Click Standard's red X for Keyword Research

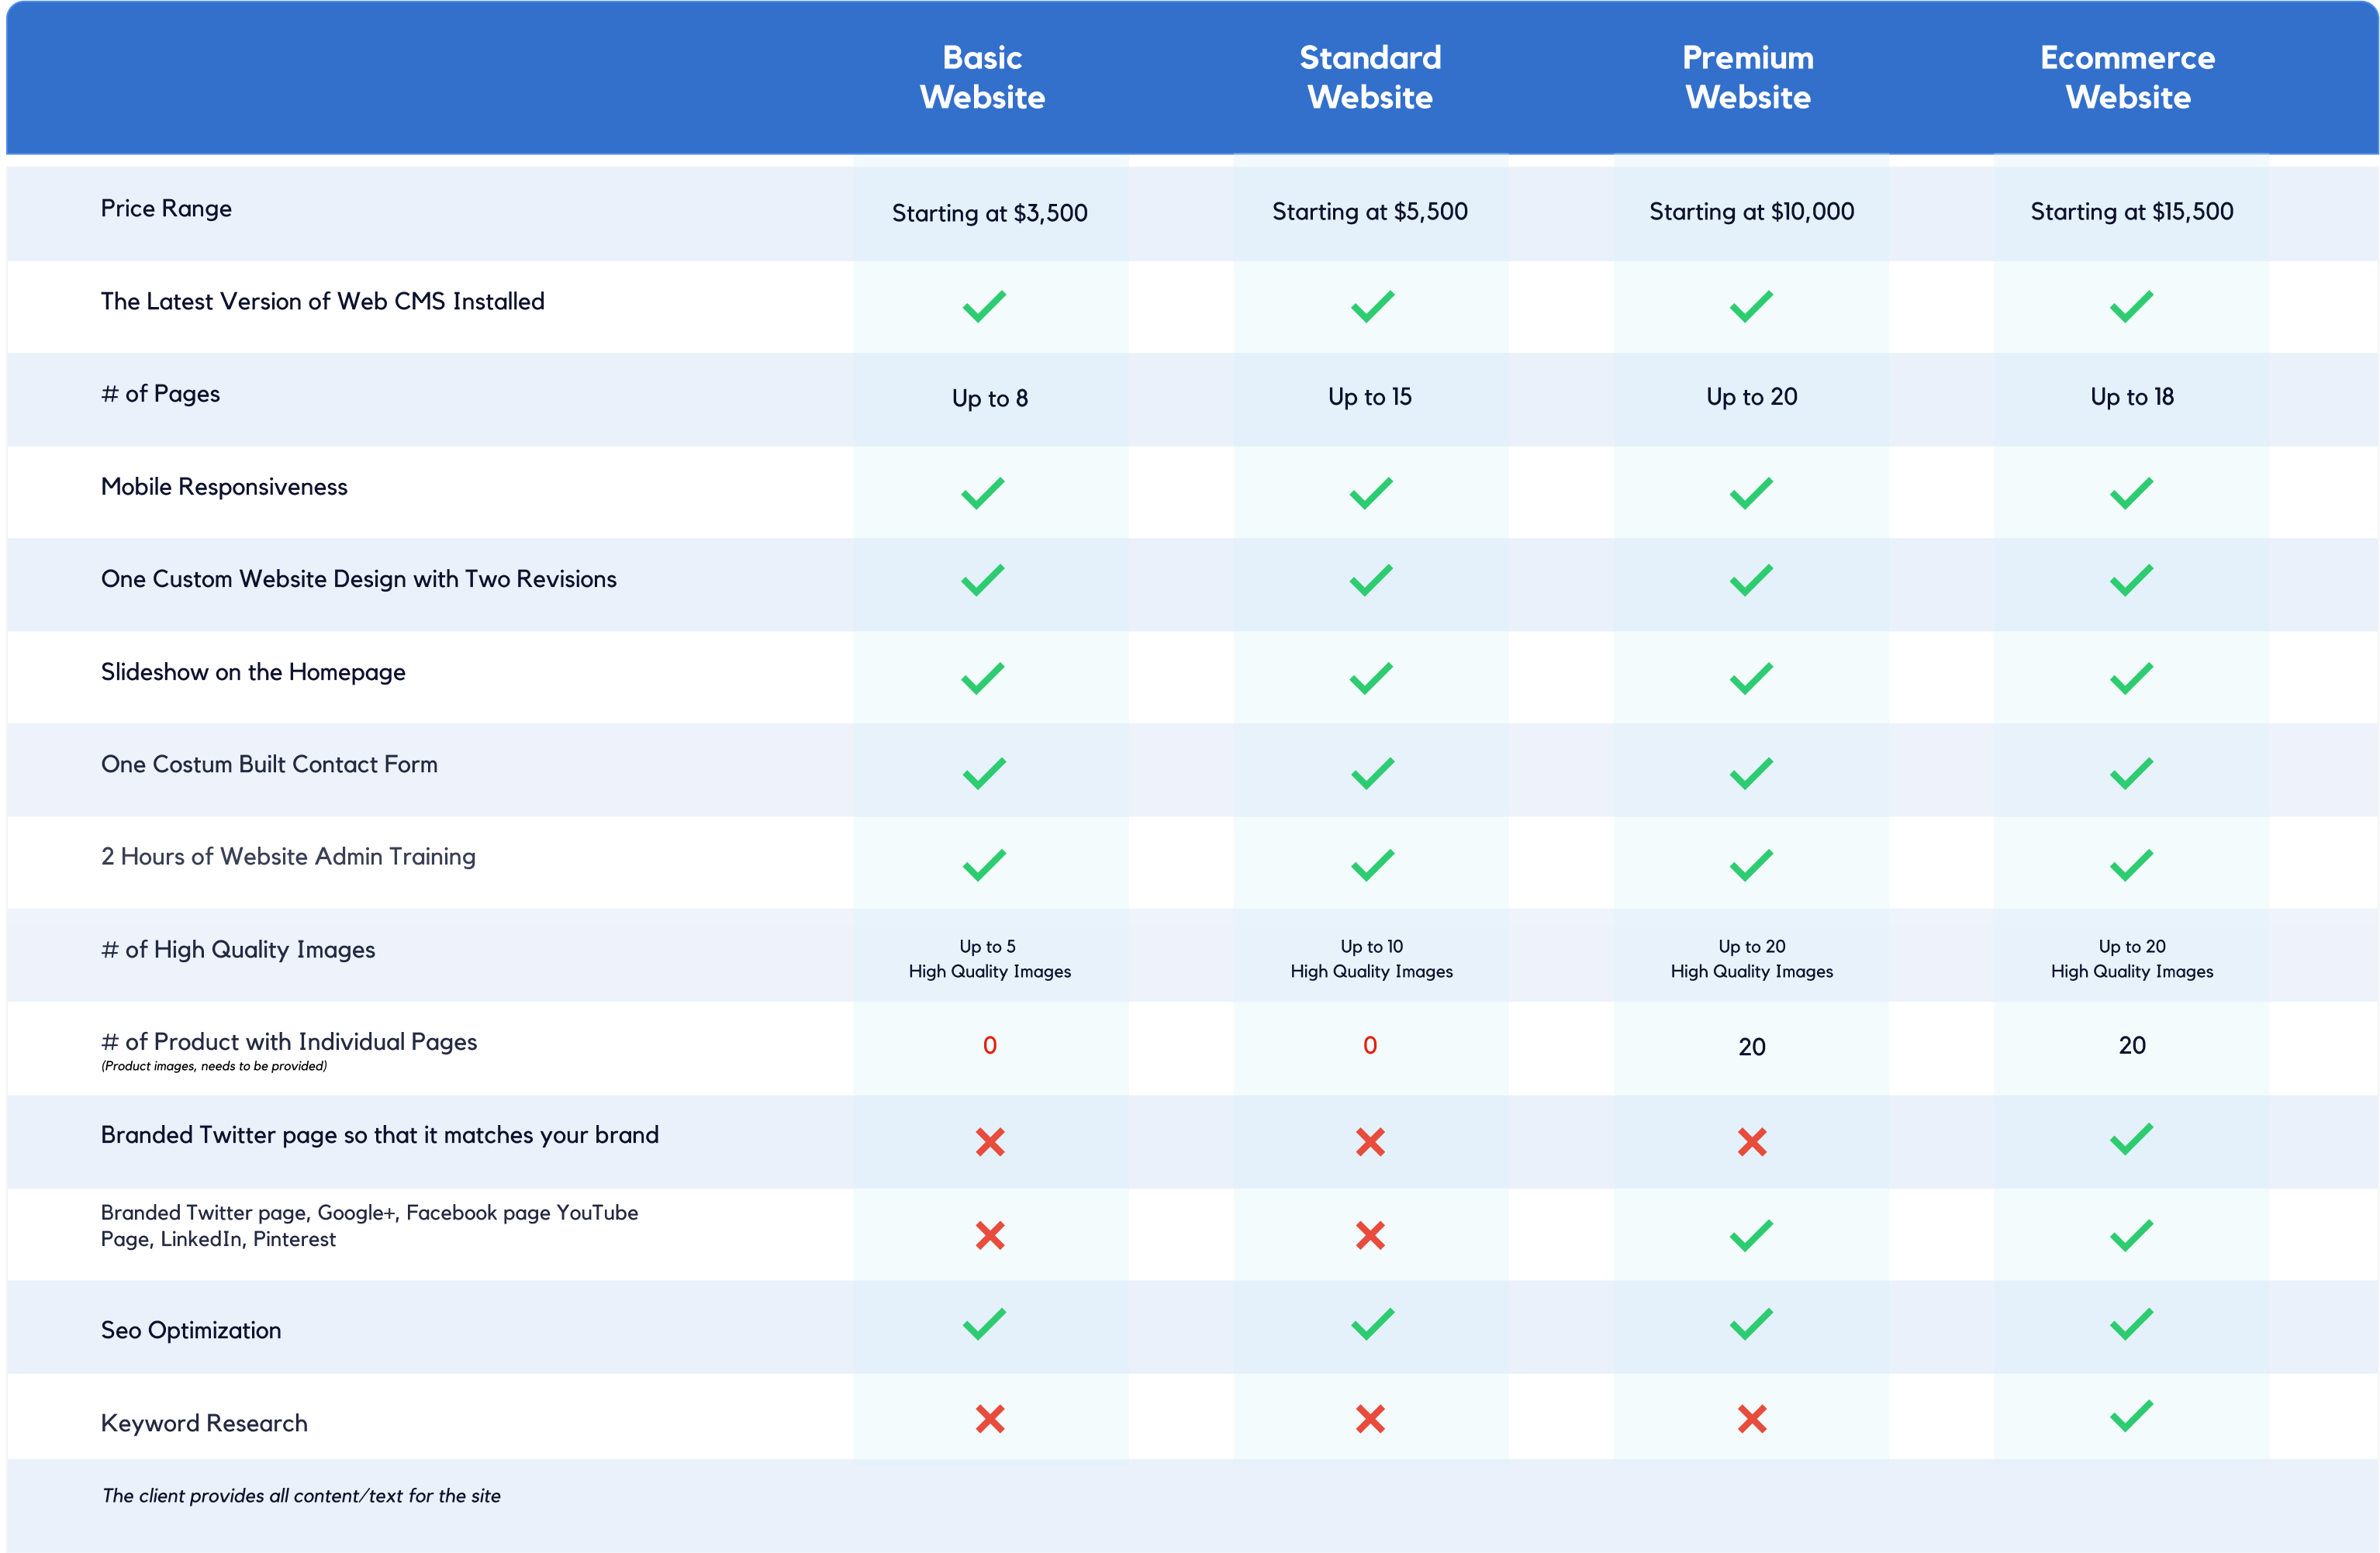tap(1370, 1419)
